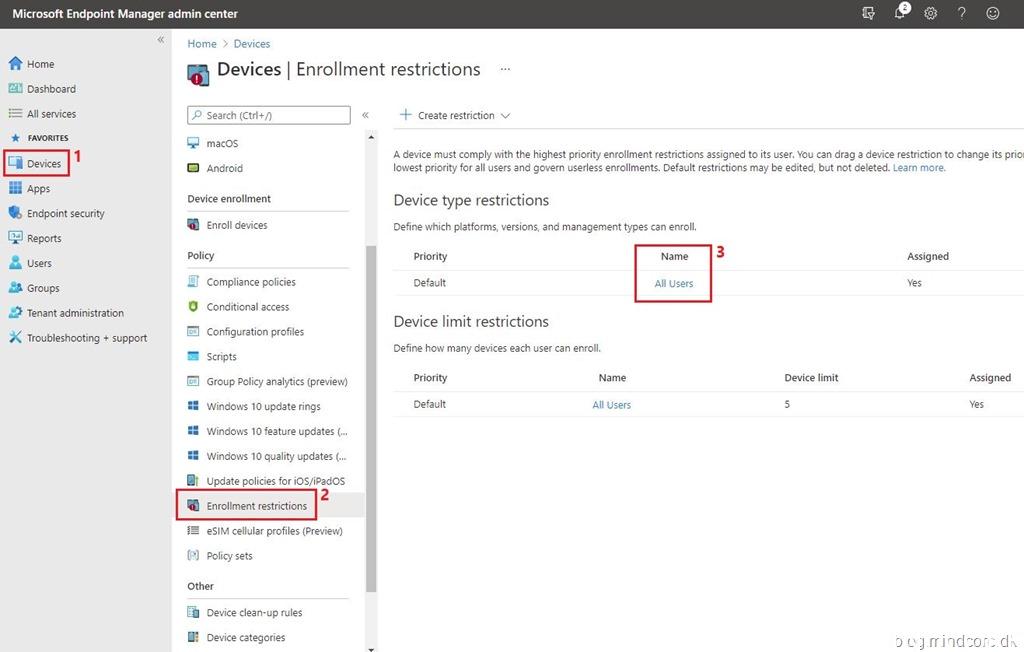Collapse the Devices submenu panel
This screenshot has height=652, width=1024.
tap(365, 115)
